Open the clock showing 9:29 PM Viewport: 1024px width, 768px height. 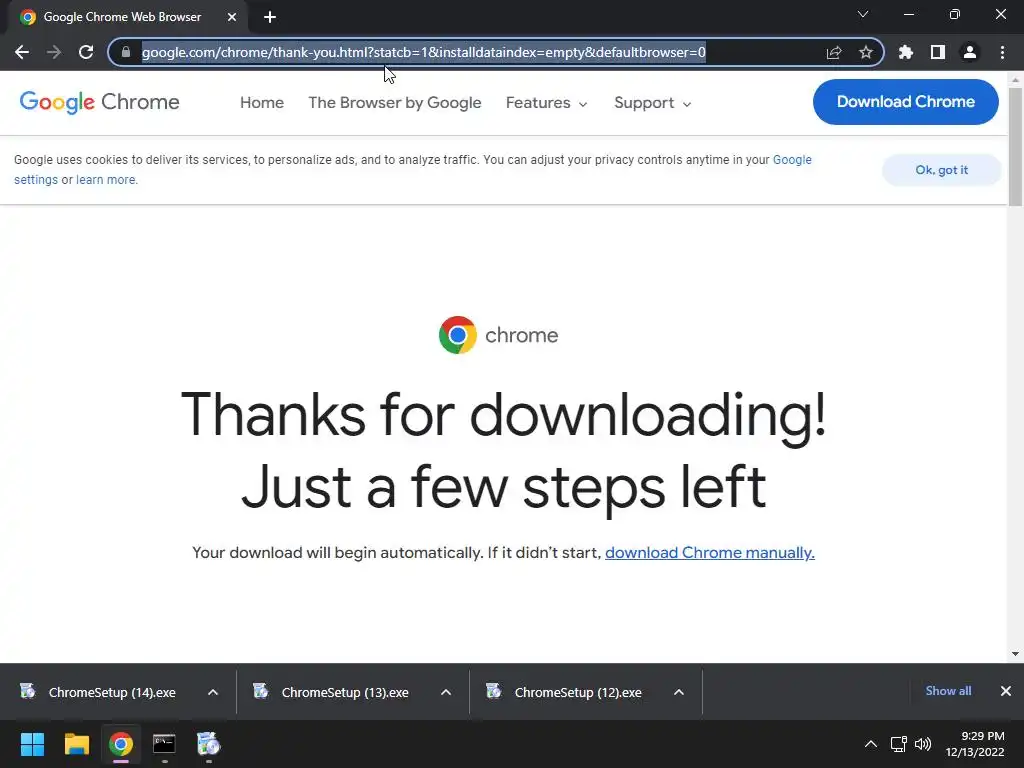click(974, 744)
